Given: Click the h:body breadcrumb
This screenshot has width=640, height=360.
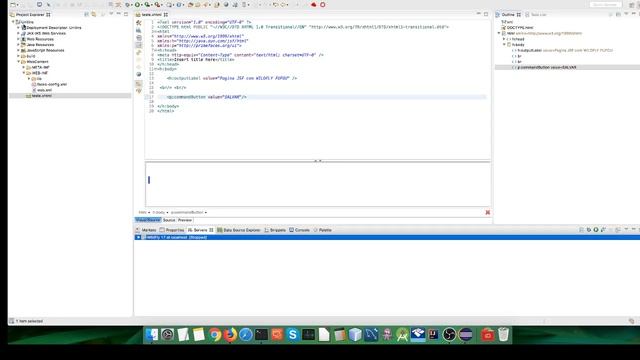Looking at the screenshot, I should (158, 212).
